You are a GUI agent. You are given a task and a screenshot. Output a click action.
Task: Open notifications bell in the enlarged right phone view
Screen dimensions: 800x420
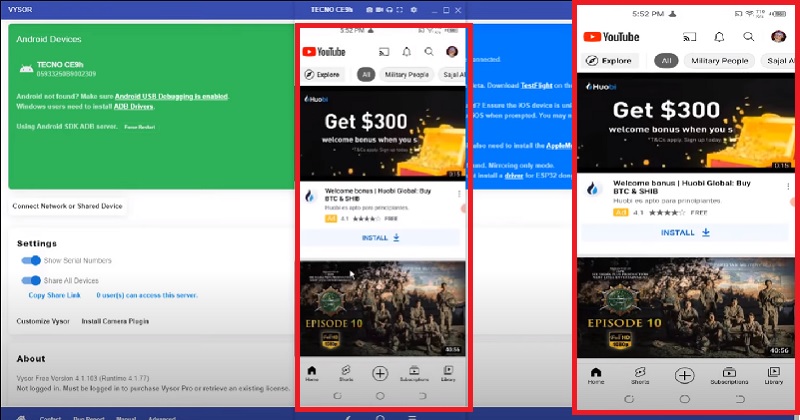pos(719,37)
